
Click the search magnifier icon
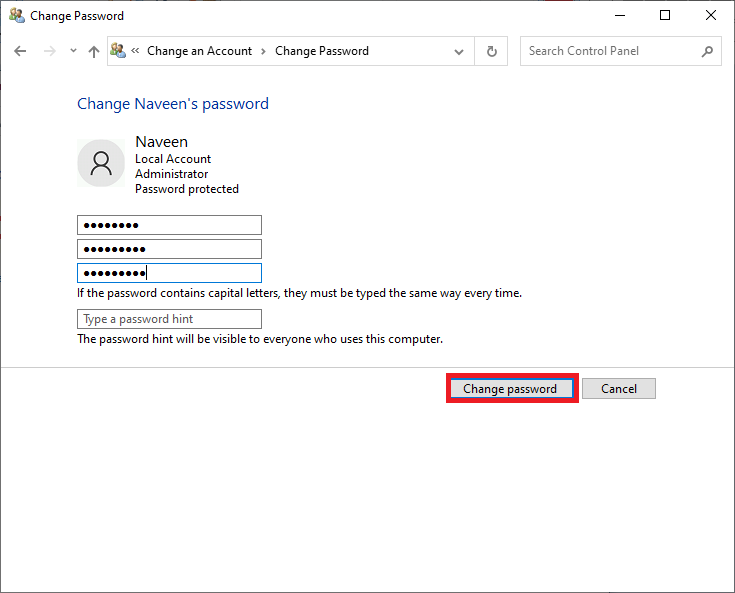point(707,51)
